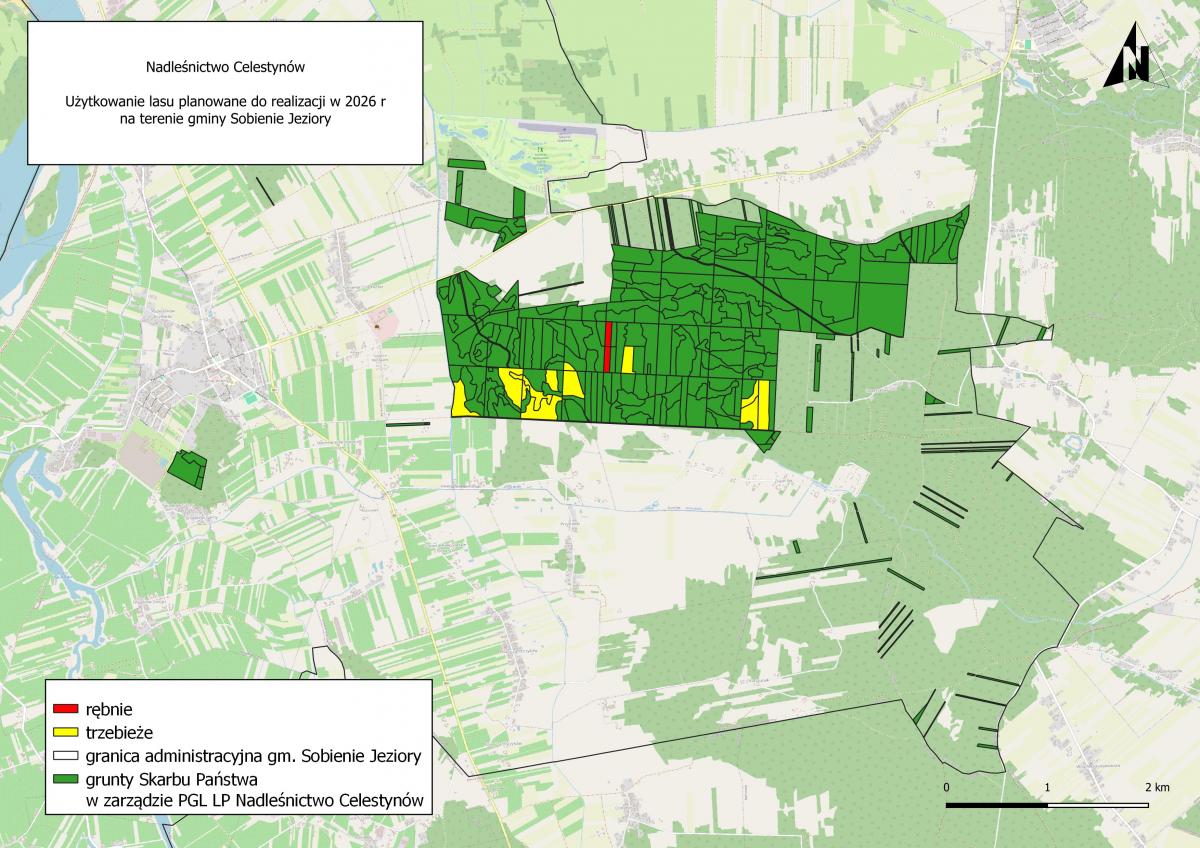Select the isolated green parcel in the southwest
This screenshot has height=848, width=1200.
186,467
